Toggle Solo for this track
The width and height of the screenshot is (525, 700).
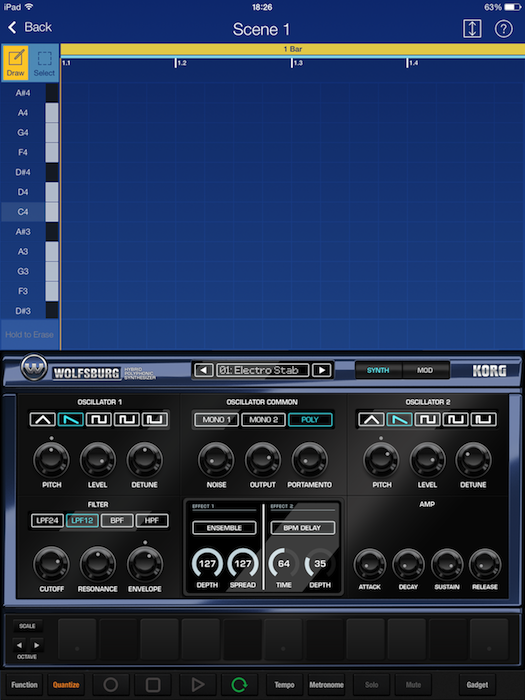(x=371, y=684)
